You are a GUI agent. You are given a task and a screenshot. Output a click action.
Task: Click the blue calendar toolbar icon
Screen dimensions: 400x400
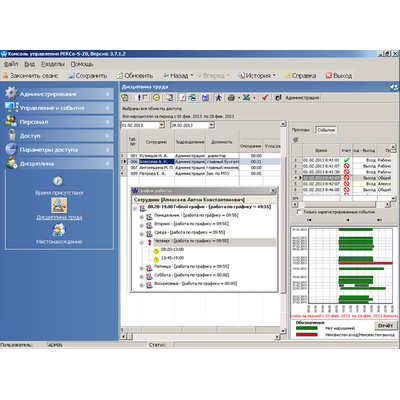[205, 98]
